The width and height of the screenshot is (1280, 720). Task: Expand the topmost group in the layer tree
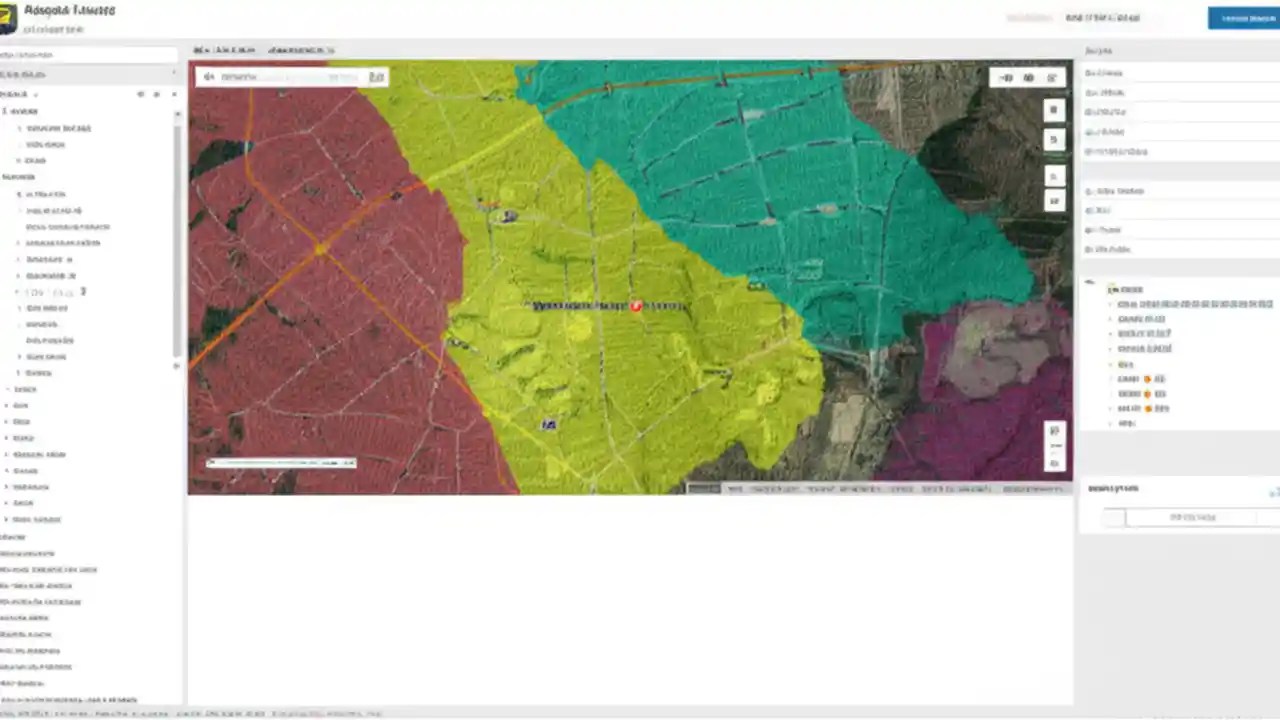tap(7, 111)
